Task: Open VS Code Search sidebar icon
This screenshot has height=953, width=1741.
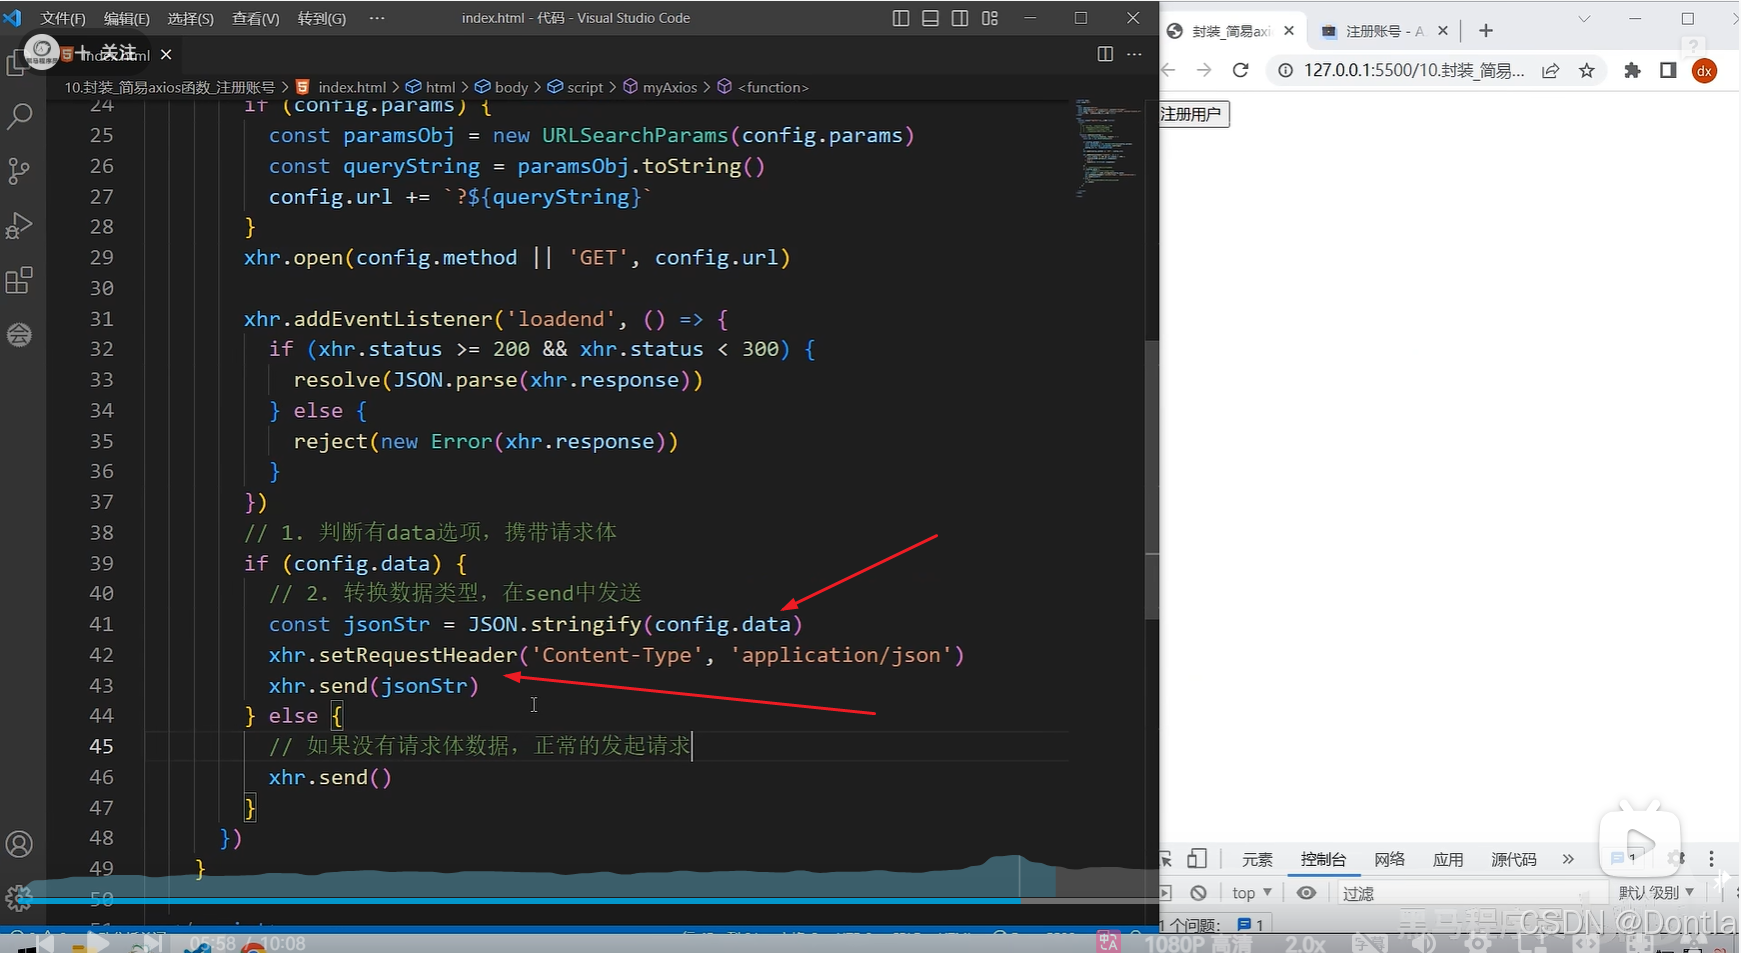Action: click(x=19, y=116)
